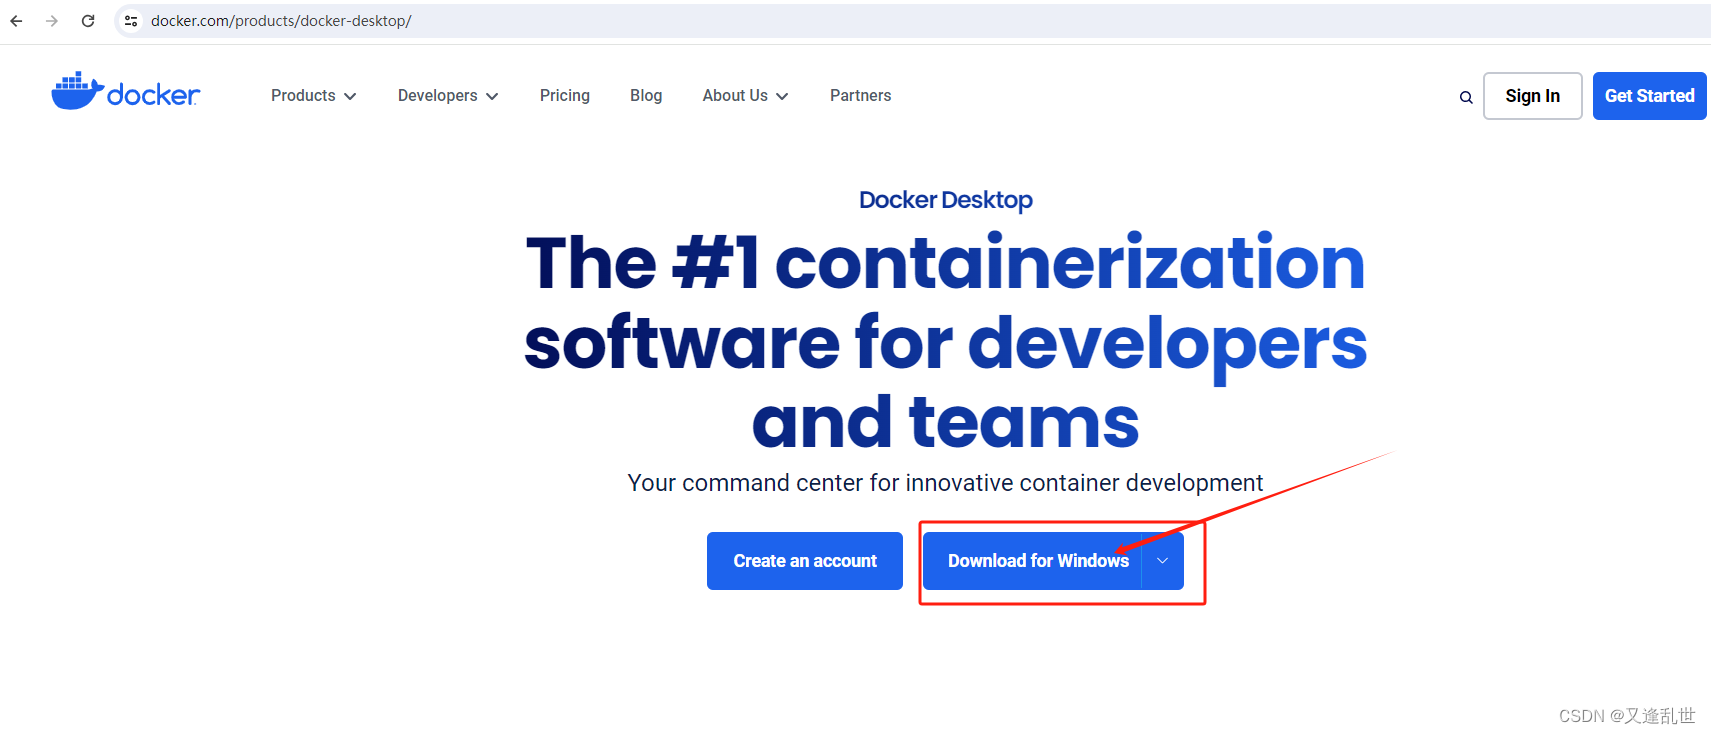Click Download for Windows button
Screen dimensions: 1711x734
click(1032, 561)
